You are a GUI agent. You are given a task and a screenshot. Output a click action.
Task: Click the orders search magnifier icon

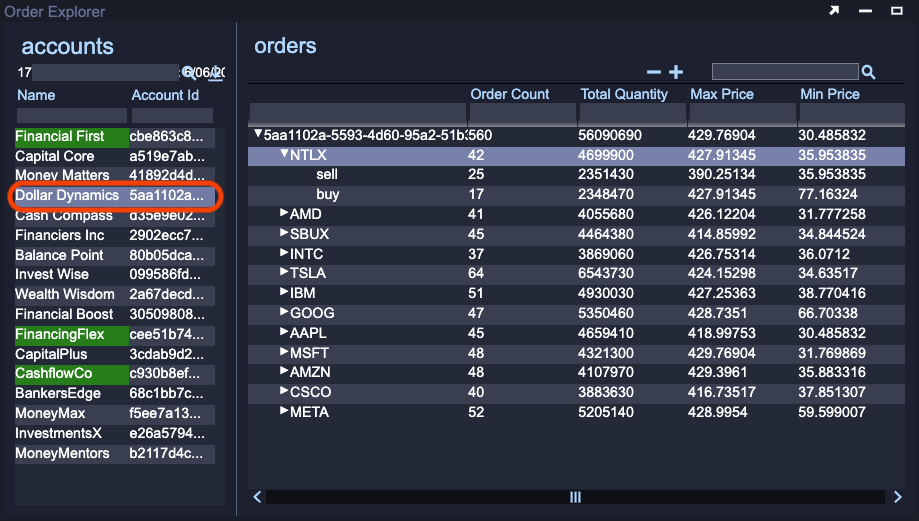click(x=868, y=72)
